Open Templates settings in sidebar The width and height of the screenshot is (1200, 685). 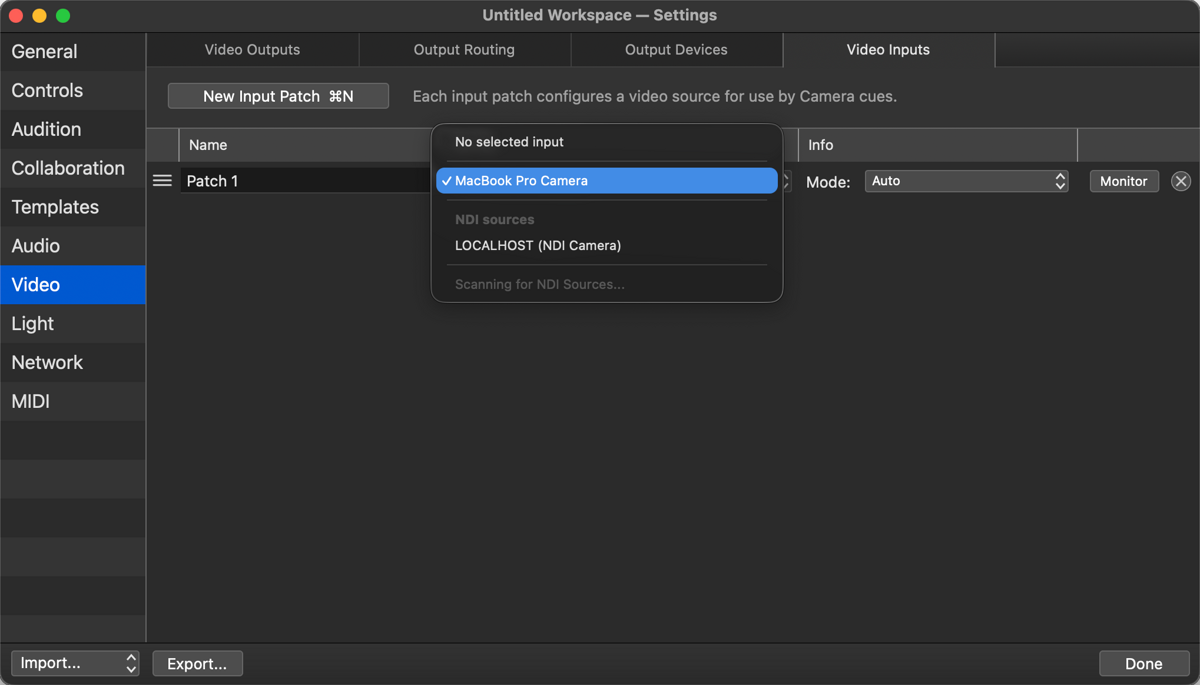[73, 207]
